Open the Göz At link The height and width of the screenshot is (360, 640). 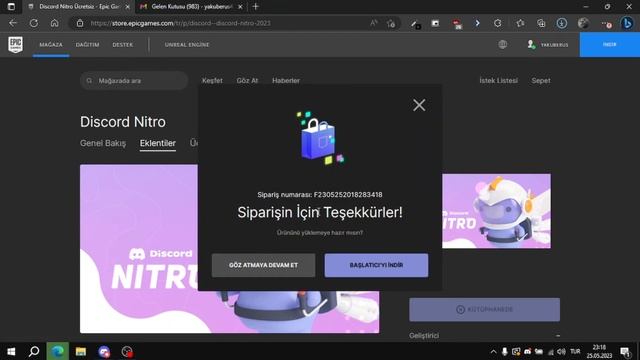[x=247, y=80]
